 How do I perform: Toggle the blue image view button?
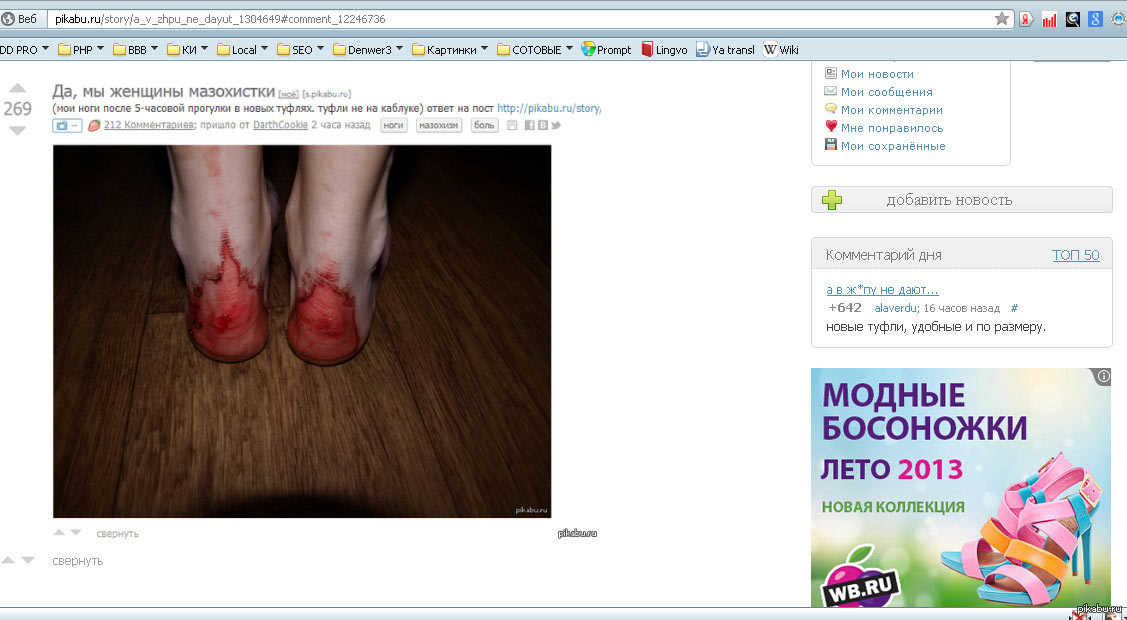click(66, 125)
